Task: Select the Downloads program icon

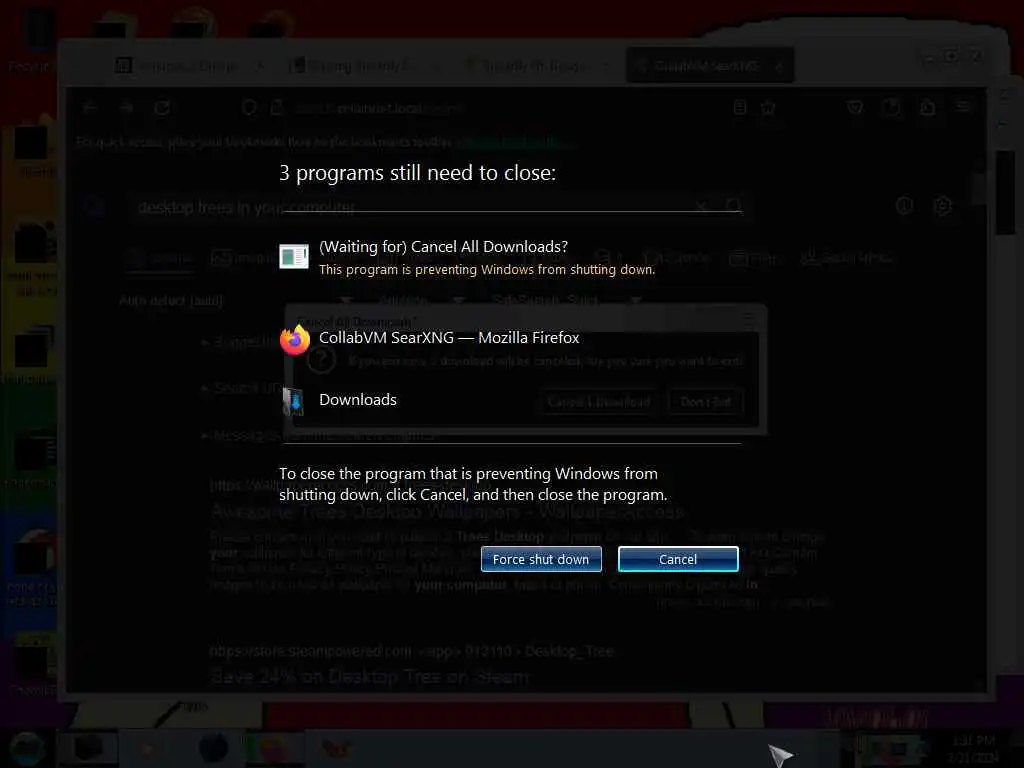Action: pos(293,401)
